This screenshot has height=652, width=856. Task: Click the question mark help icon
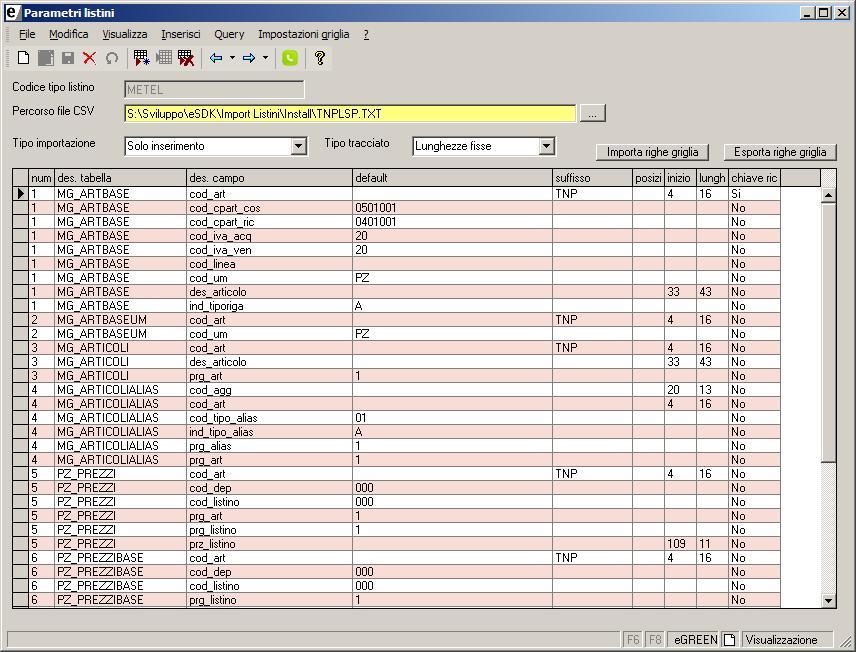click(320, 58)
